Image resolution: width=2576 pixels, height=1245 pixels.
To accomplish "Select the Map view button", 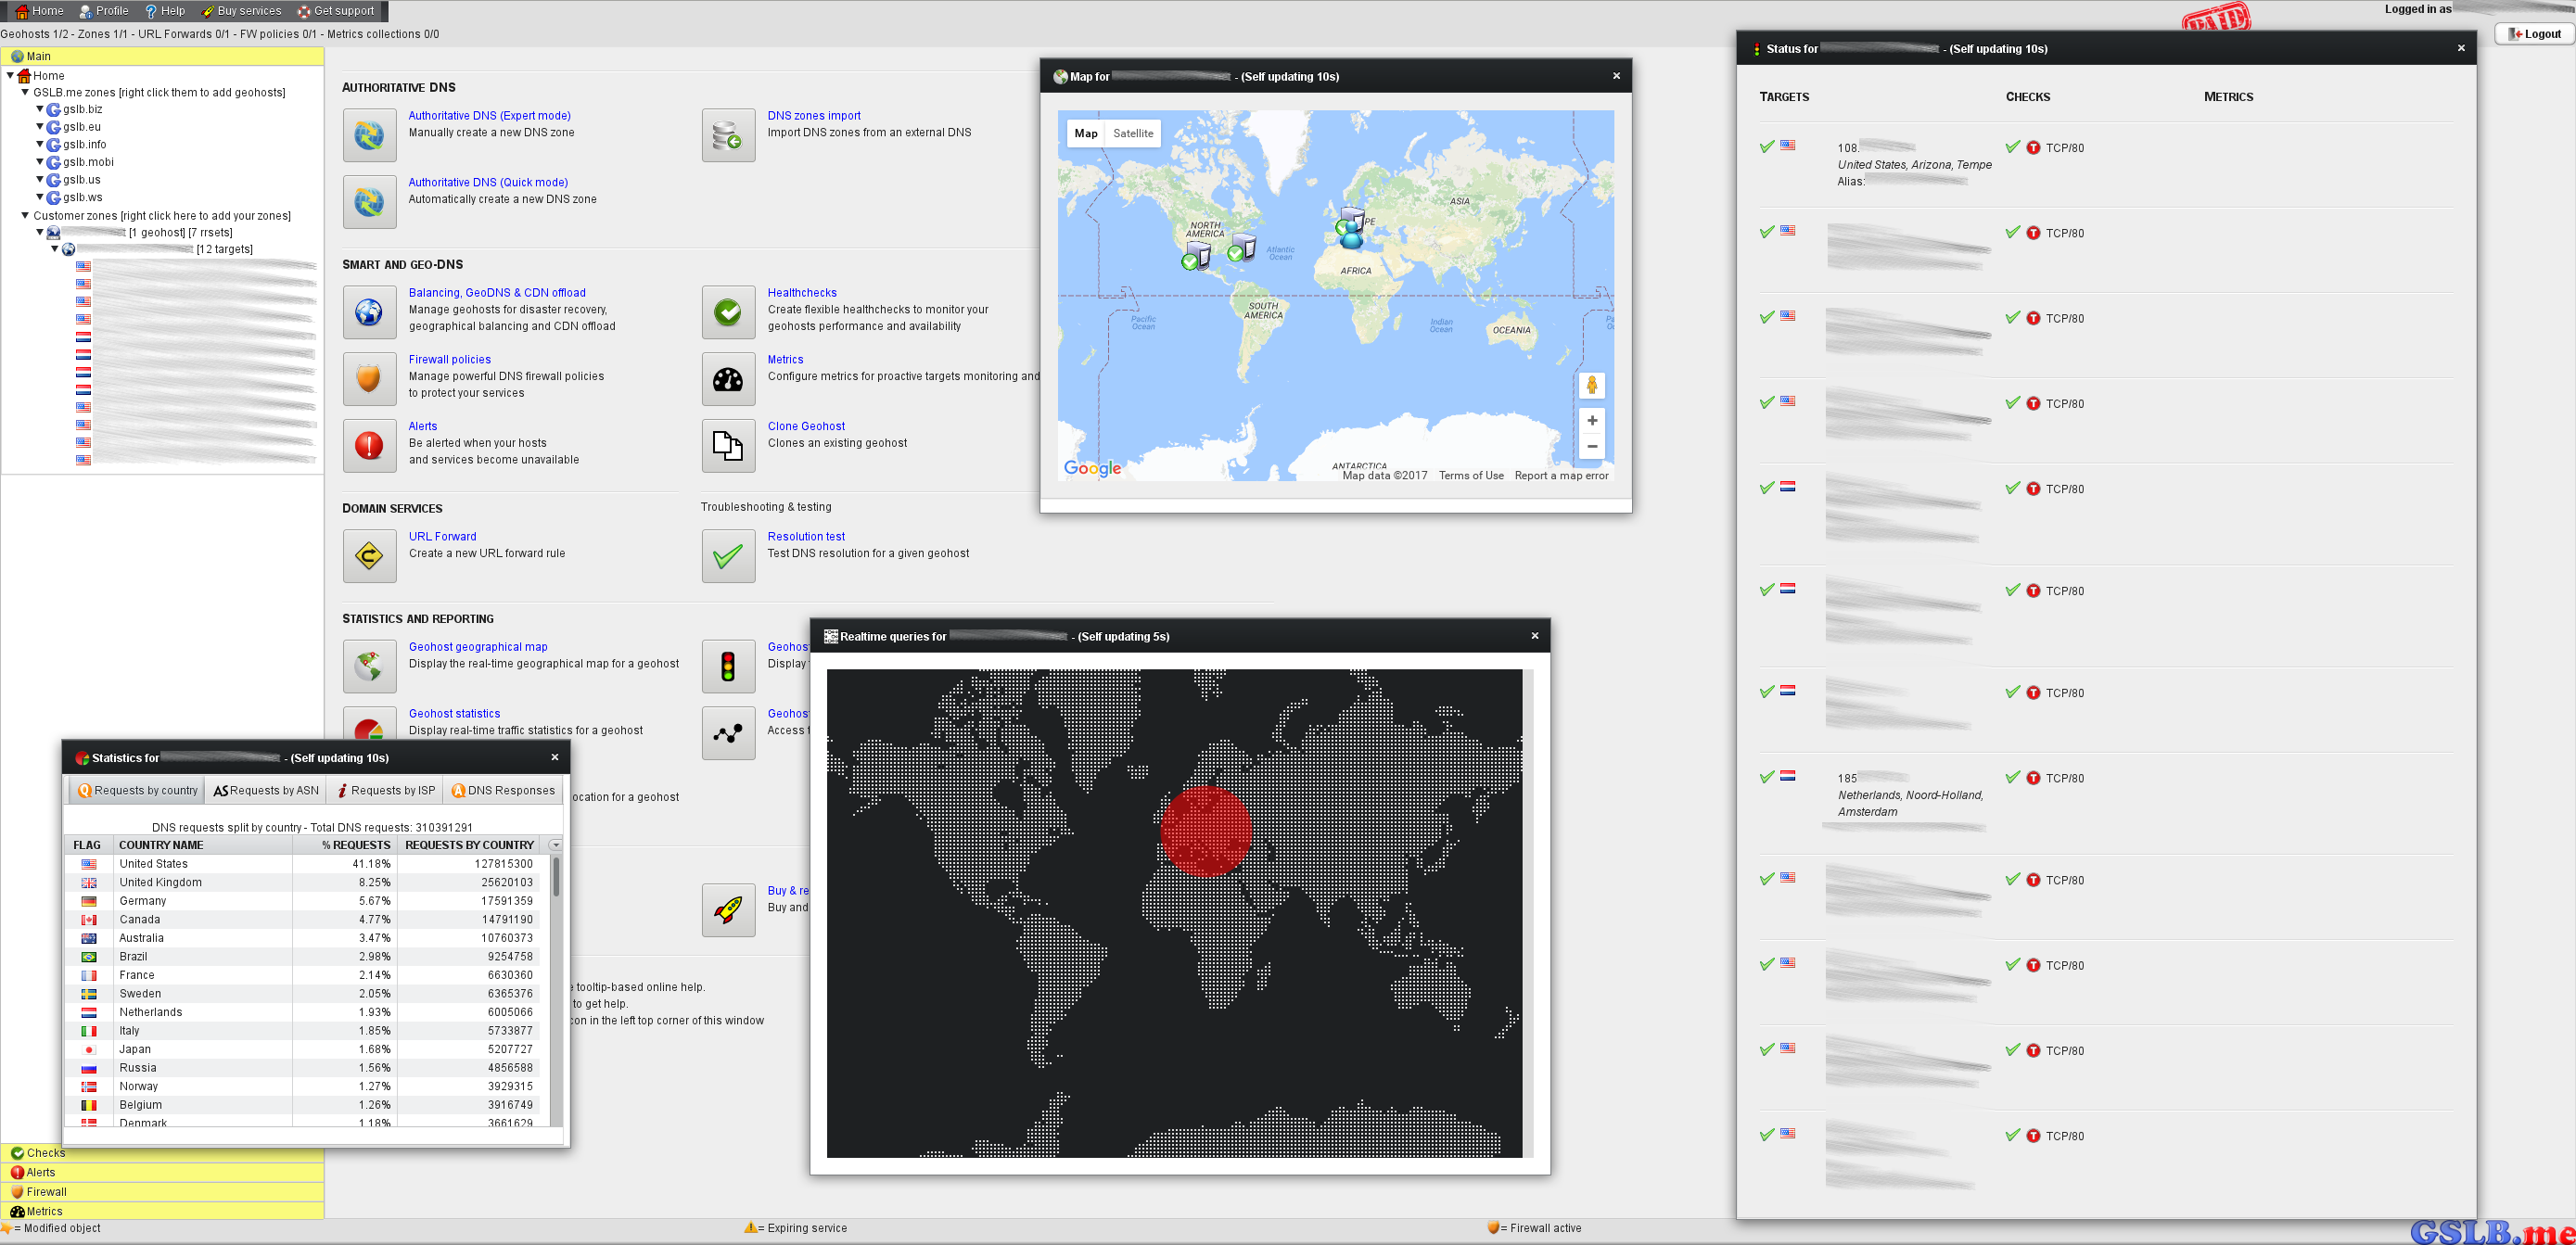I will [x=1086, y=133].
